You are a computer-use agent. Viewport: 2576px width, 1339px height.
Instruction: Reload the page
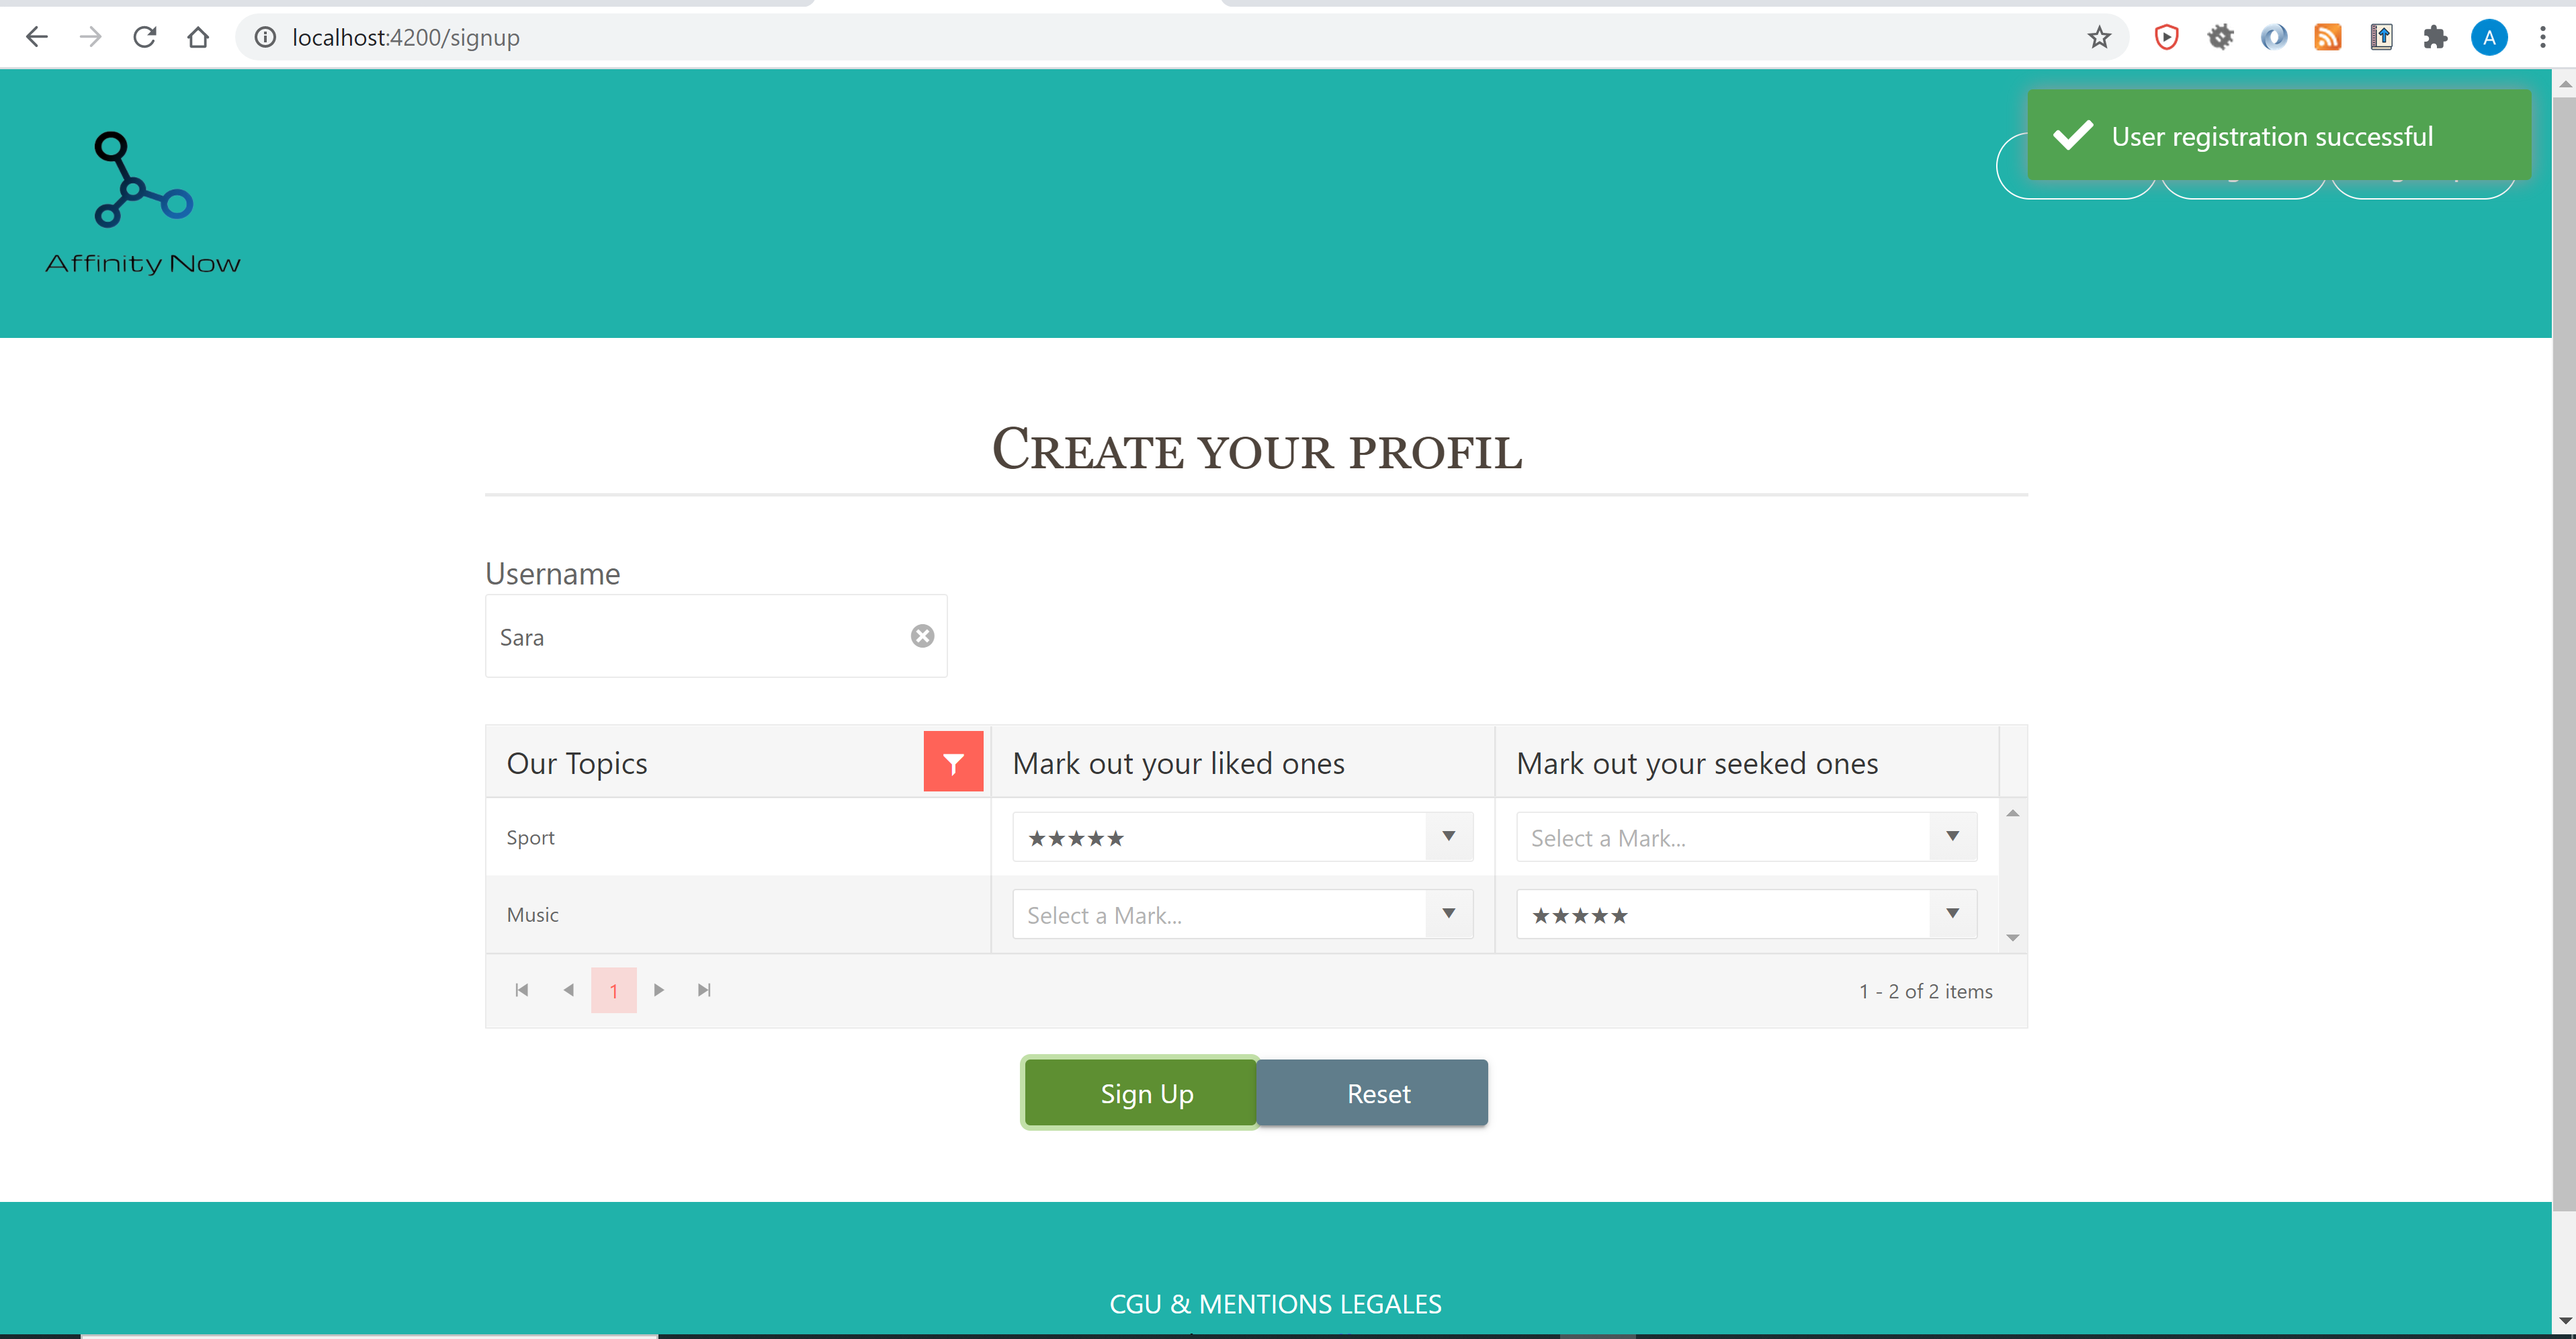coord(145,37)
